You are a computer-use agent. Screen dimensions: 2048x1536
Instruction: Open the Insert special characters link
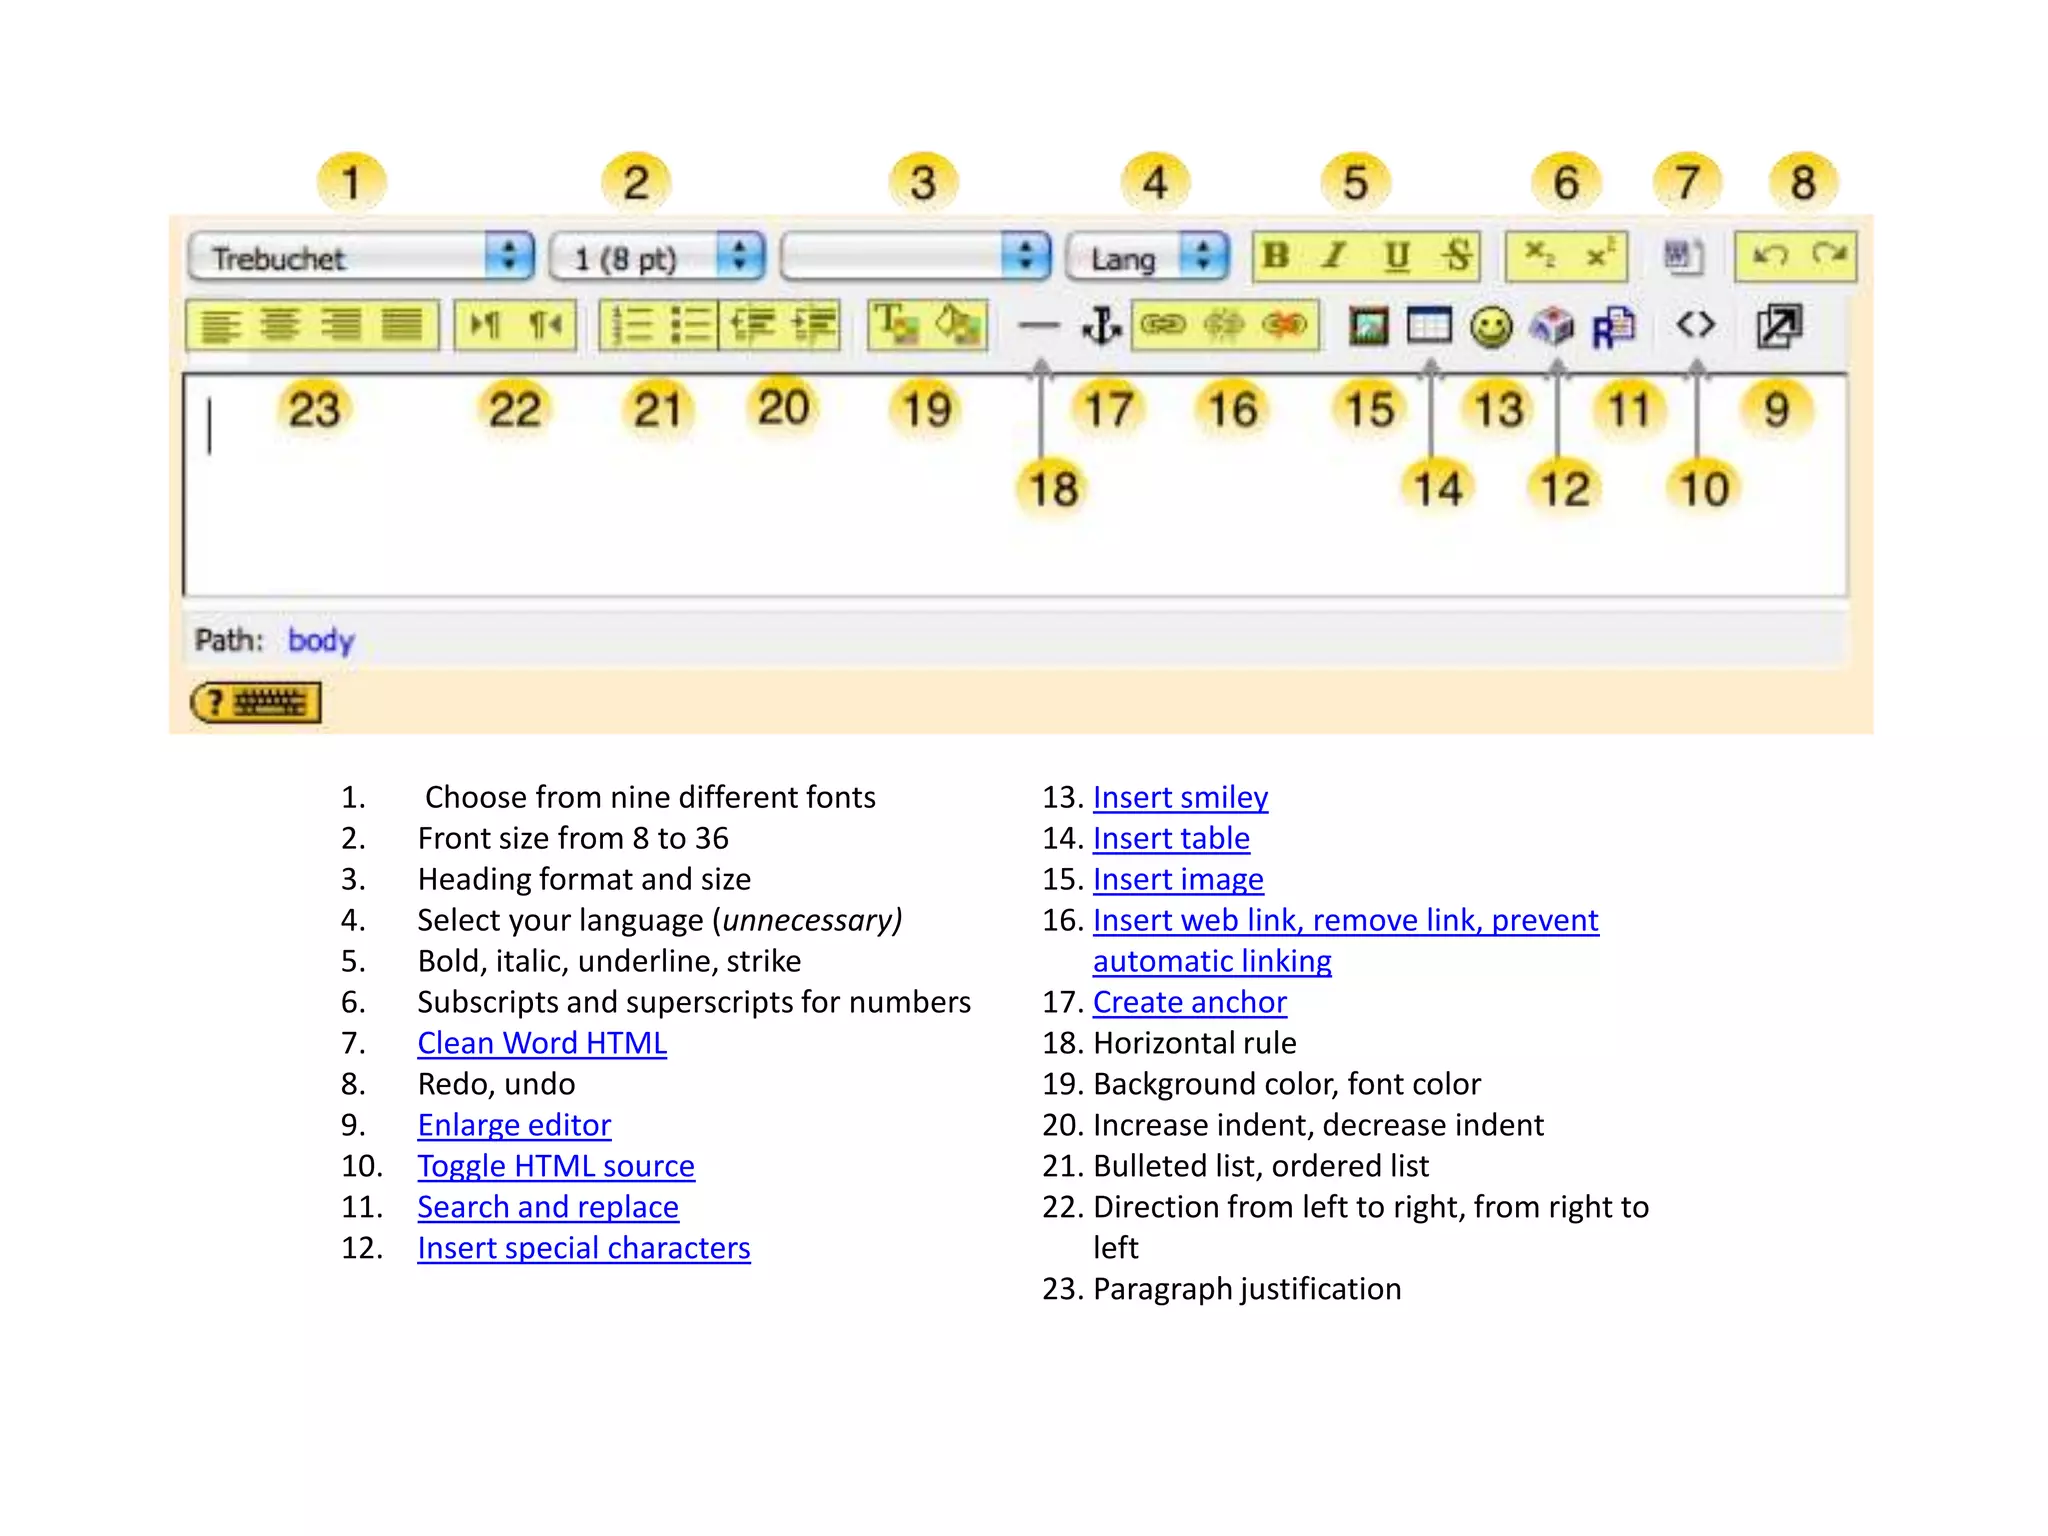(583, 1248)
